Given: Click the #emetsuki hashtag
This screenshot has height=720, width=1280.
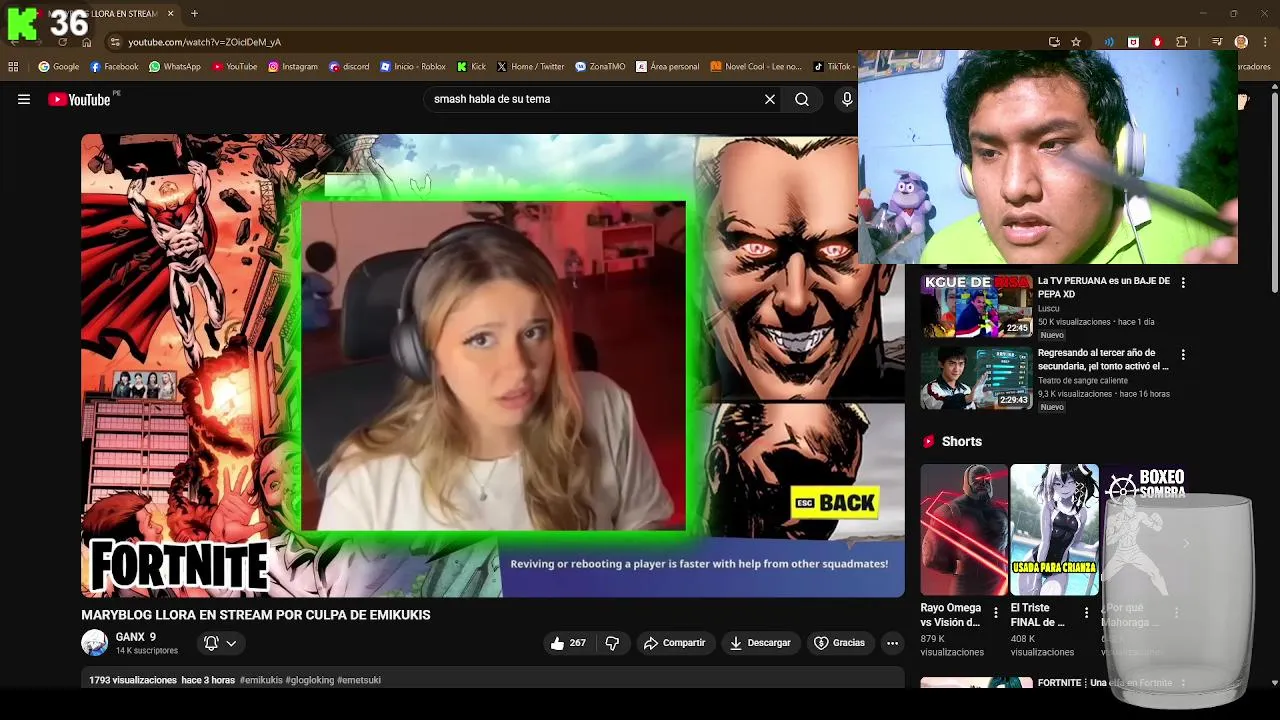Looking at the screenshot, I should pyautogui.click(x=359, y=680).
